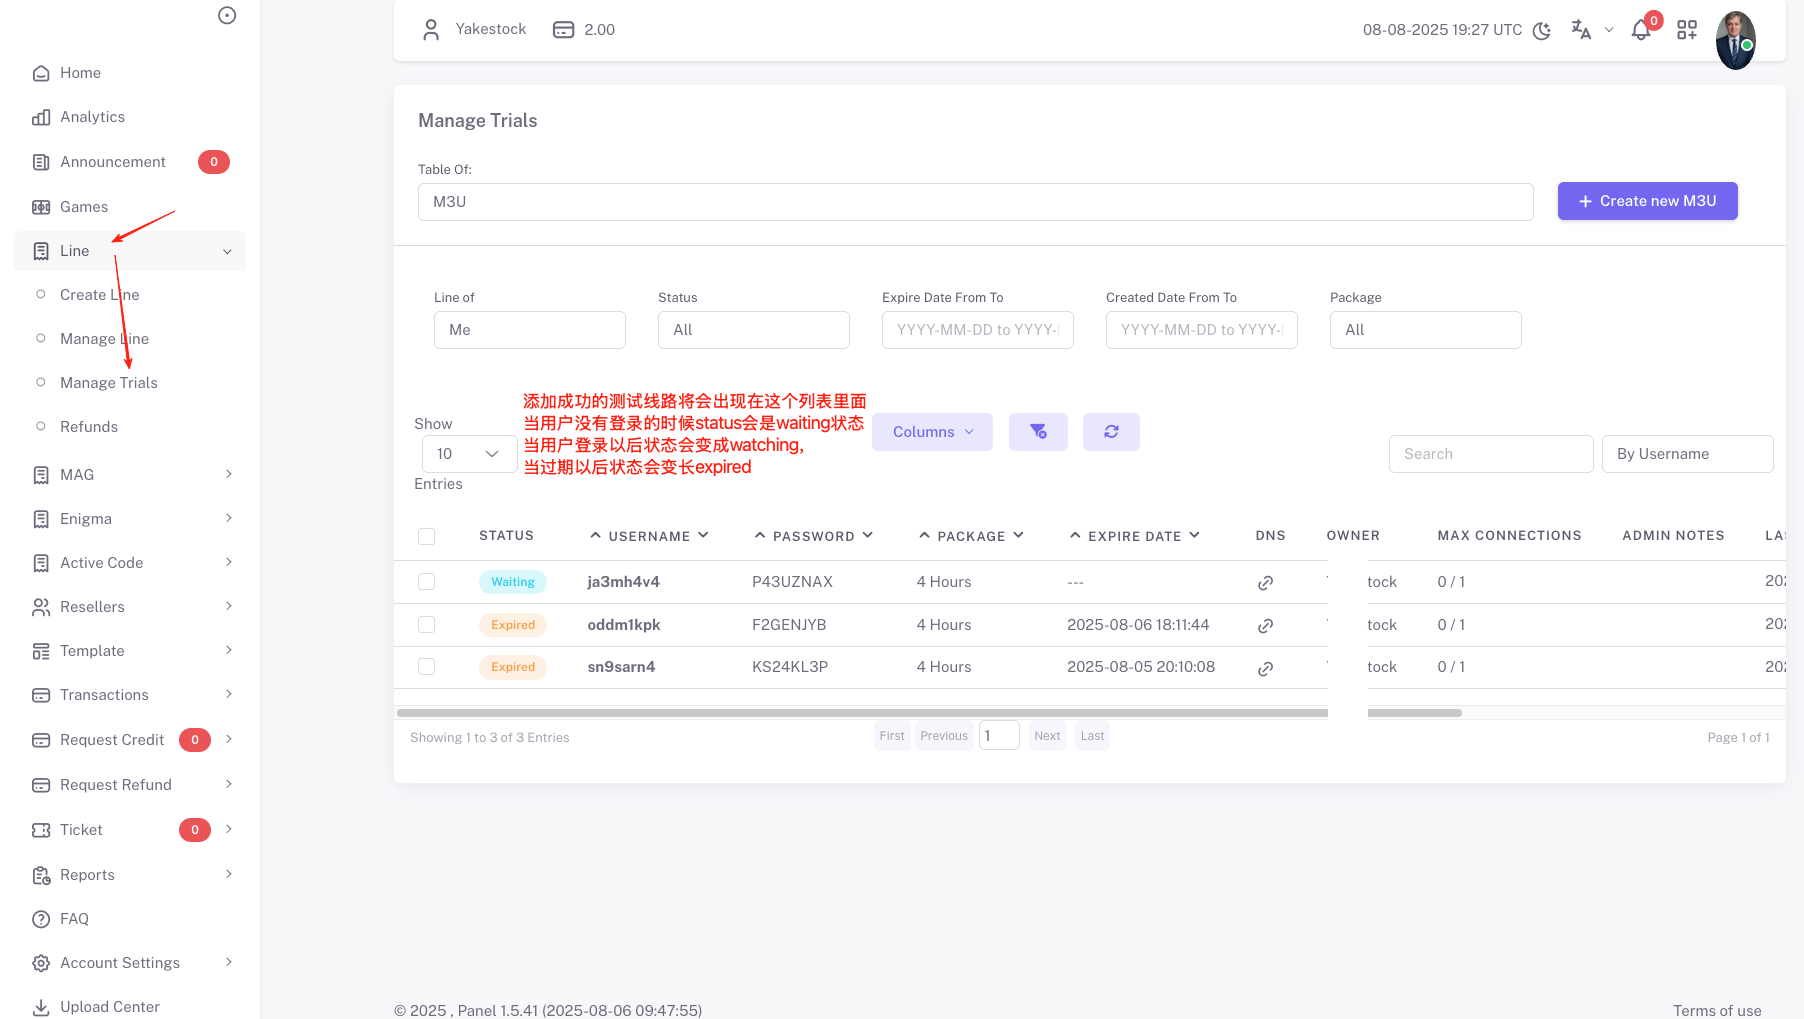Expand the MAG sidebar section

coord(130,475)
